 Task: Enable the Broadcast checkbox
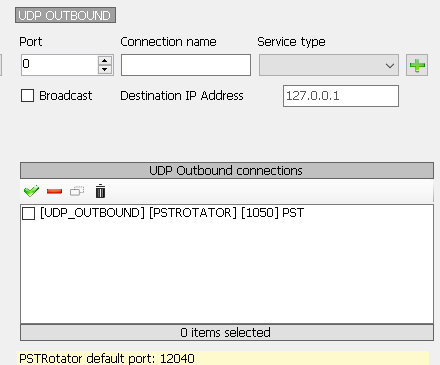27,96
